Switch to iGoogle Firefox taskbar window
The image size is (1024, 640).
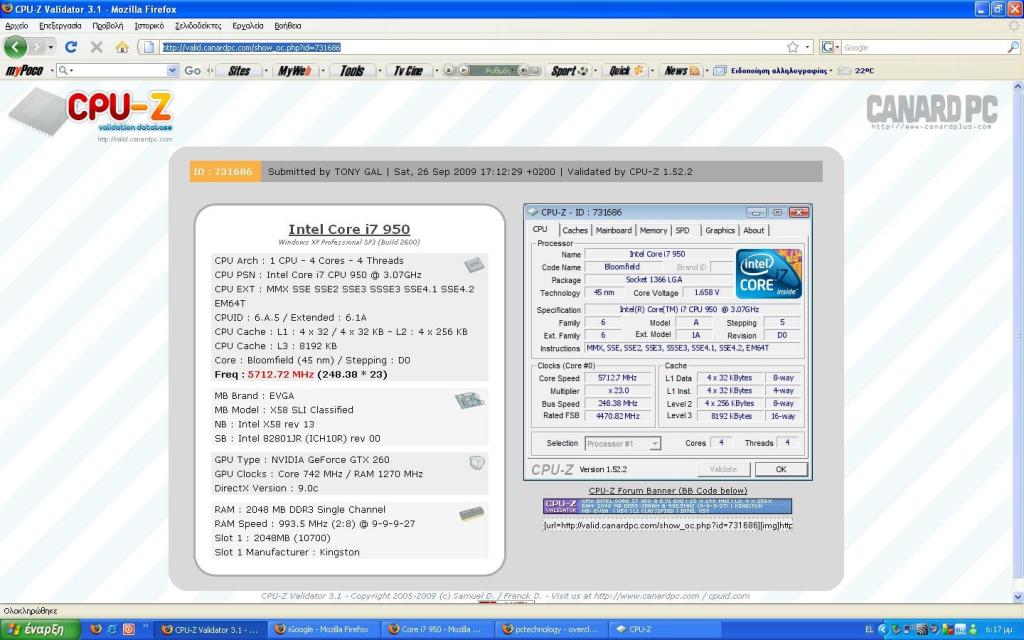coord(323,630)
